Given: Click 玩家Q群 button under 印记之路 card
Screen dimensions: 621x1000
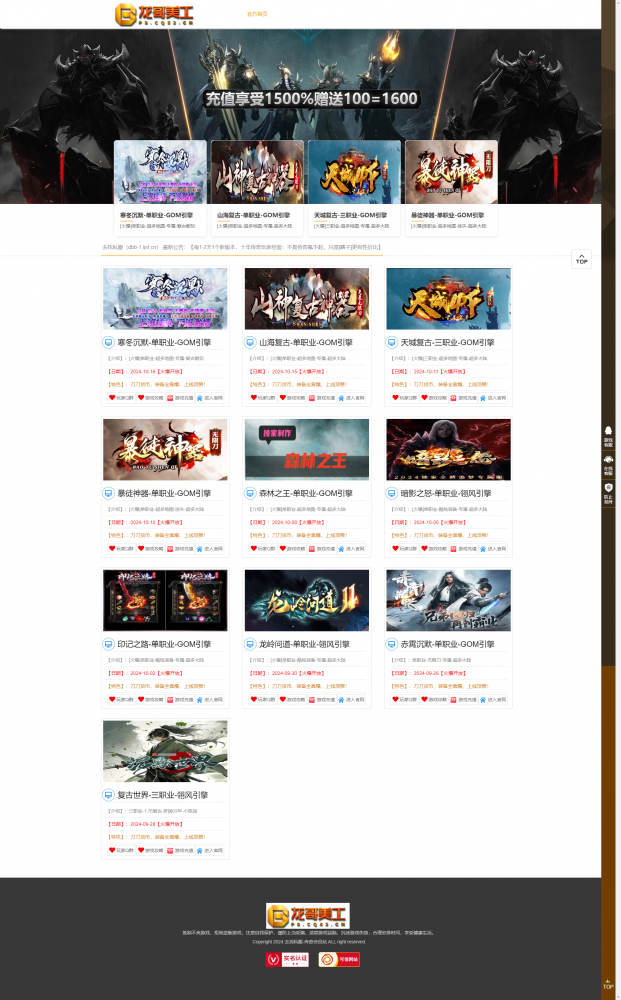Looking at the screenshot, I should pos(121,700).
